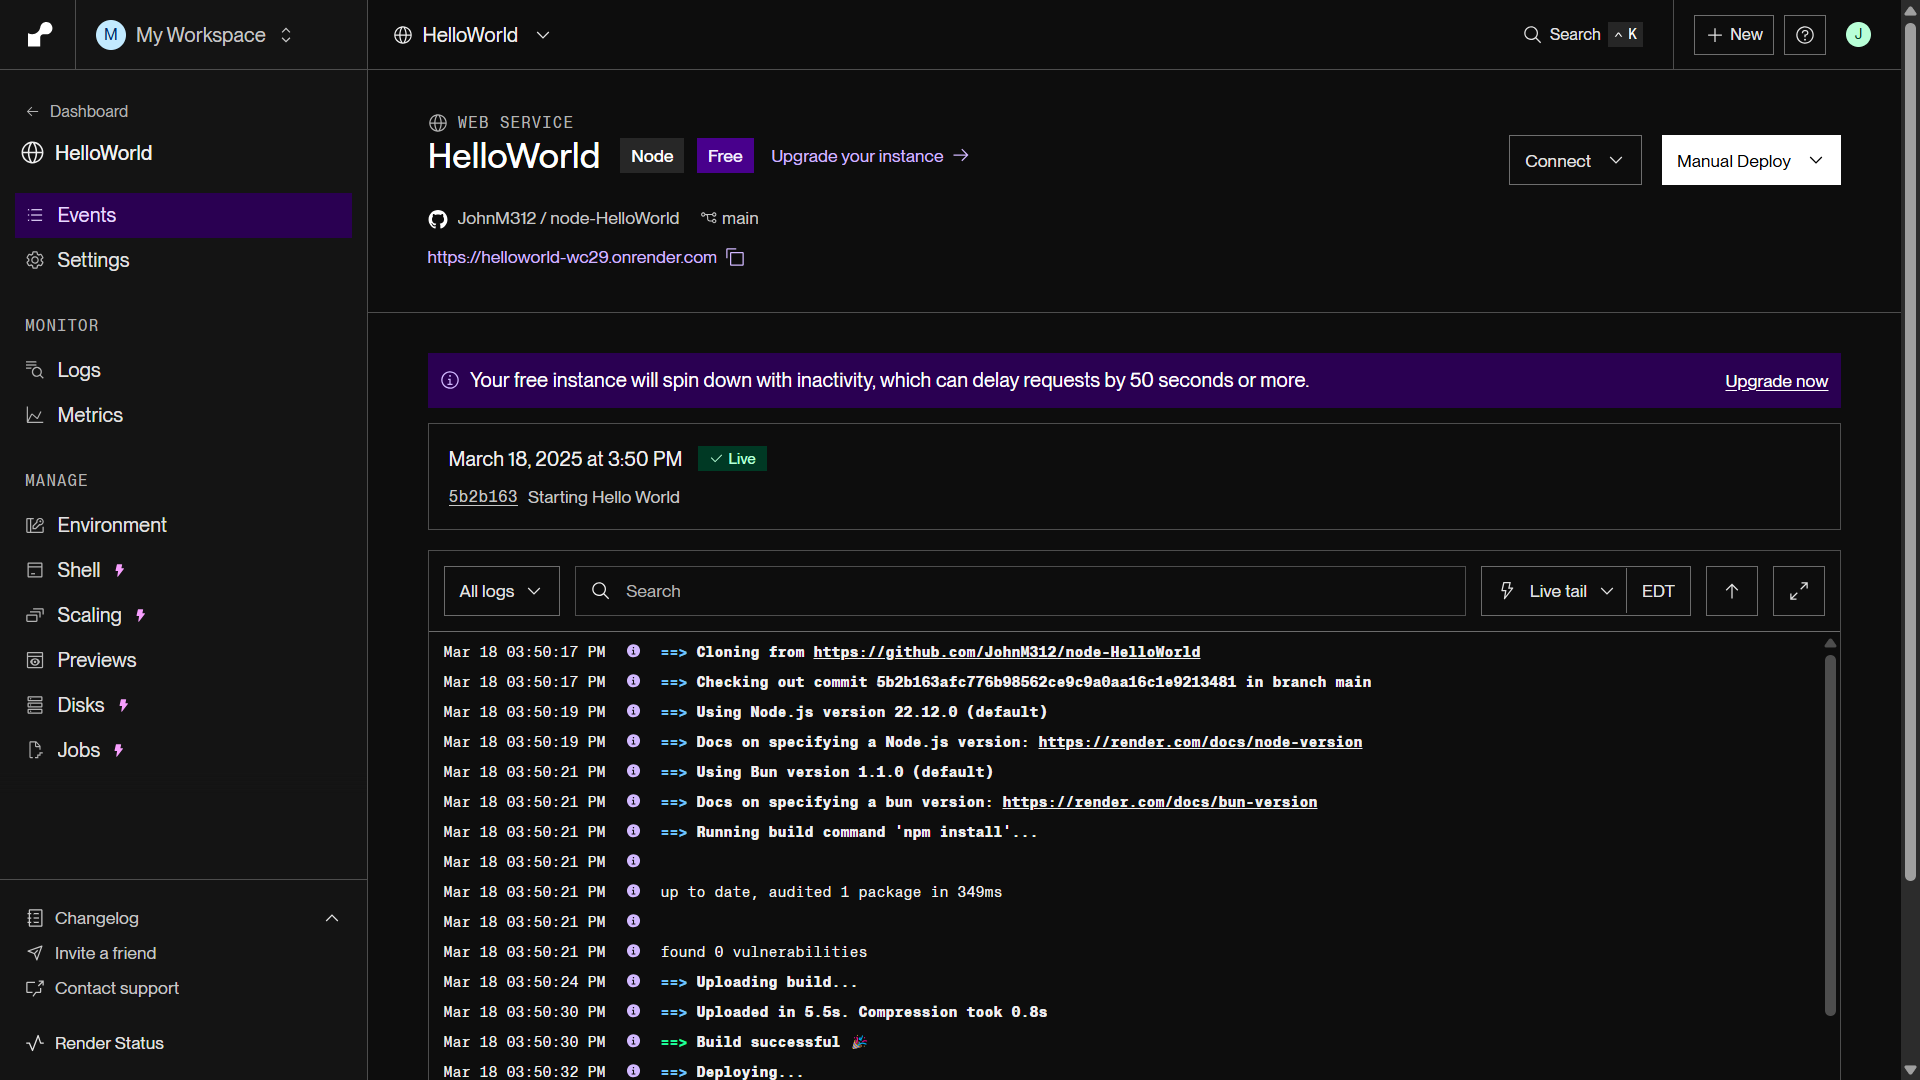Click the globe icon beside WEB SERVICE

click(x=437, y=123)
